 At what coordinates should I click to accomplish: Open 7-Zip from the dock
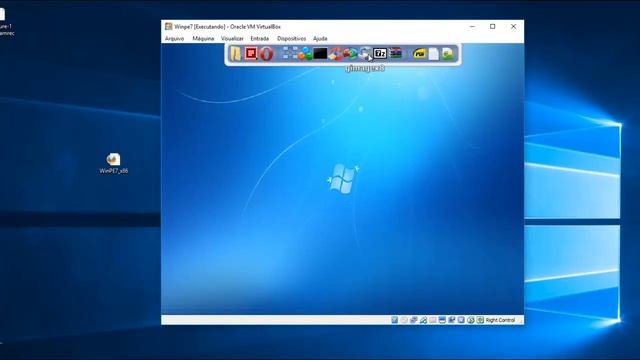[x=380, y=53]
